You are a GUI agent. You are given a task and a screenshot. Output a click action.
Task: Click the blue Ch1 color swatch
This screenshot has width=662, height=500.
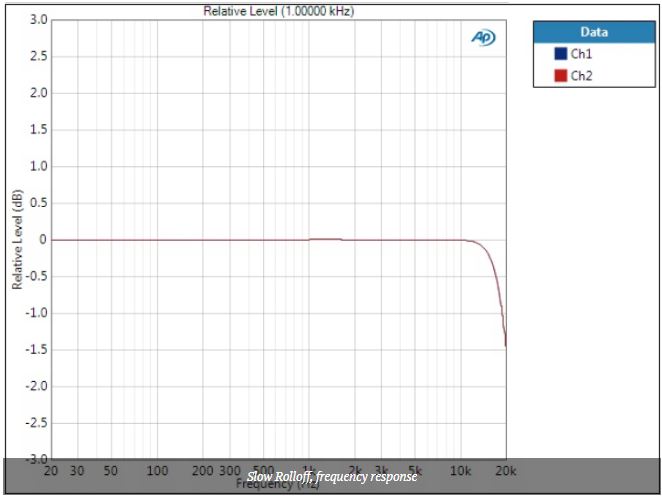(x=560, y=55)
